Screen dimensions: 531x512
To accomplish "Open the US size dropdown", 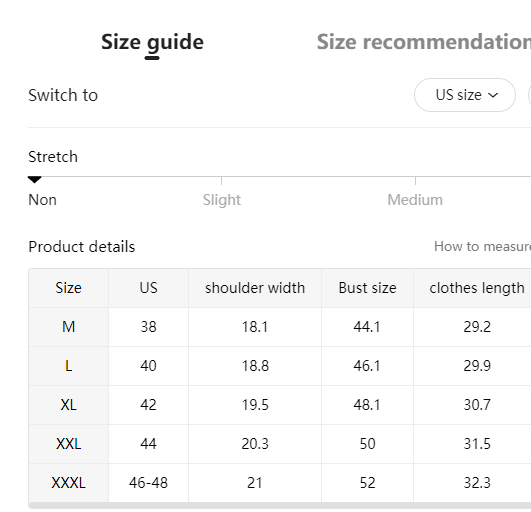I will pos(465,95).
